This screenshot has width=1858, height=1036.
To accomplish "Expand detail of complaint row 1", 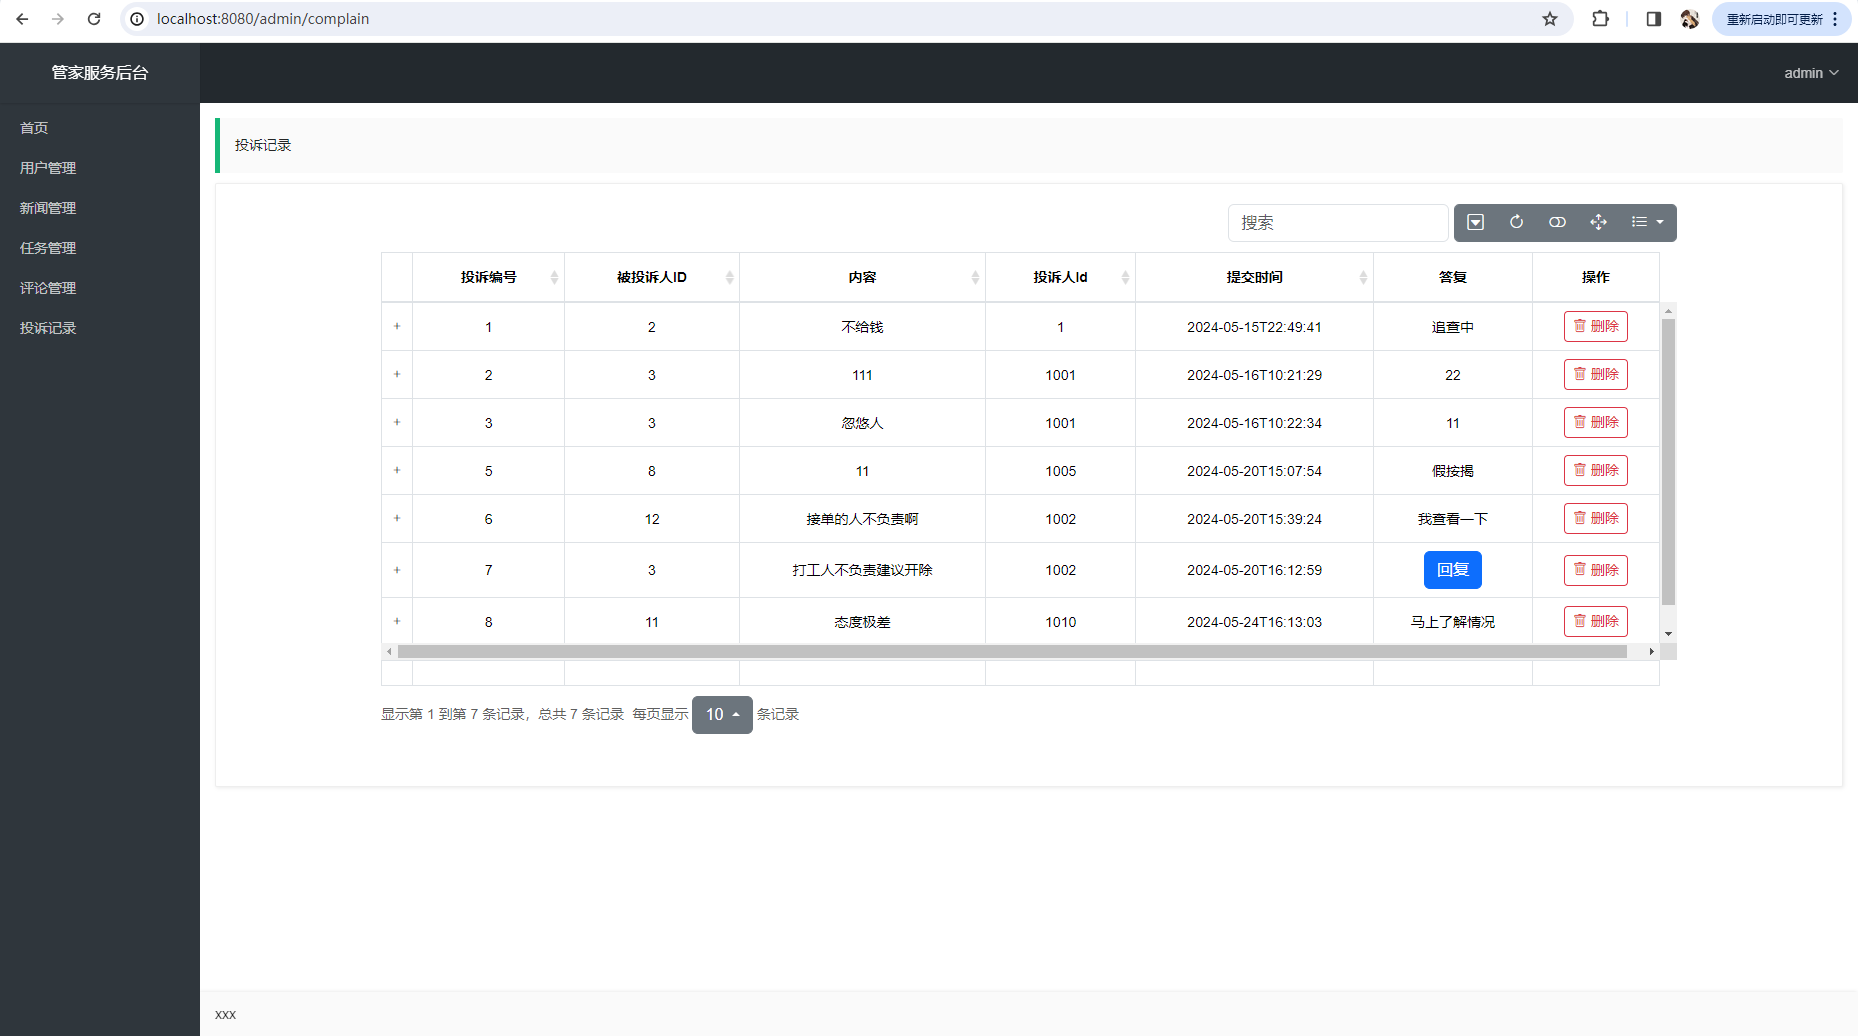I will click(x=397, y=326).
